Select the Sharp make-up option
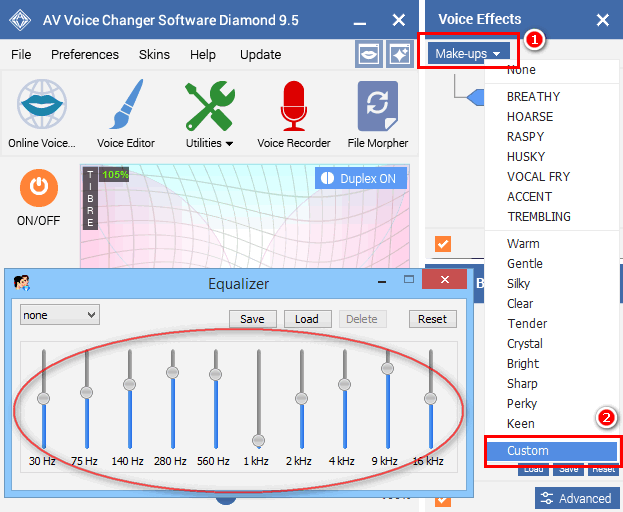 pos(552,383)
